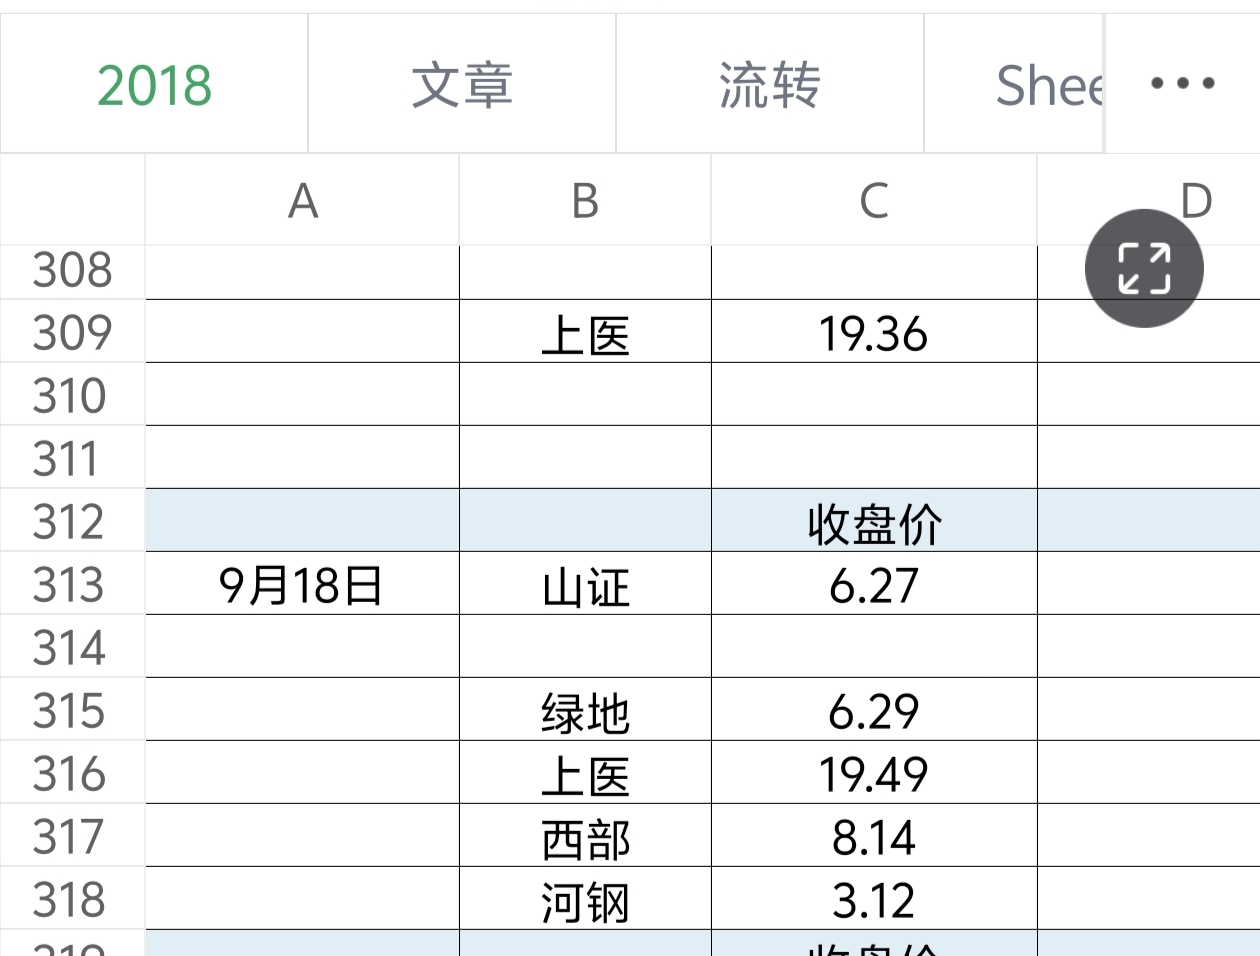Switch to the 2018 sheet tab
1260x956 pixels.
pos(154,84)
